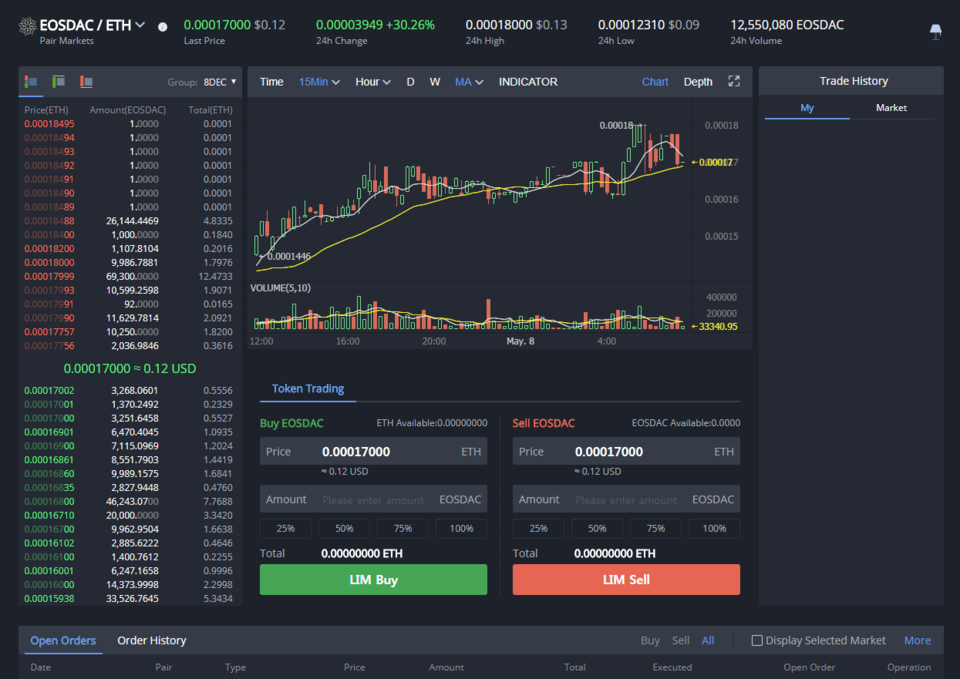Expand chart to fullscreen
This screenshot has width=960, height=679.
click(733, 81)
